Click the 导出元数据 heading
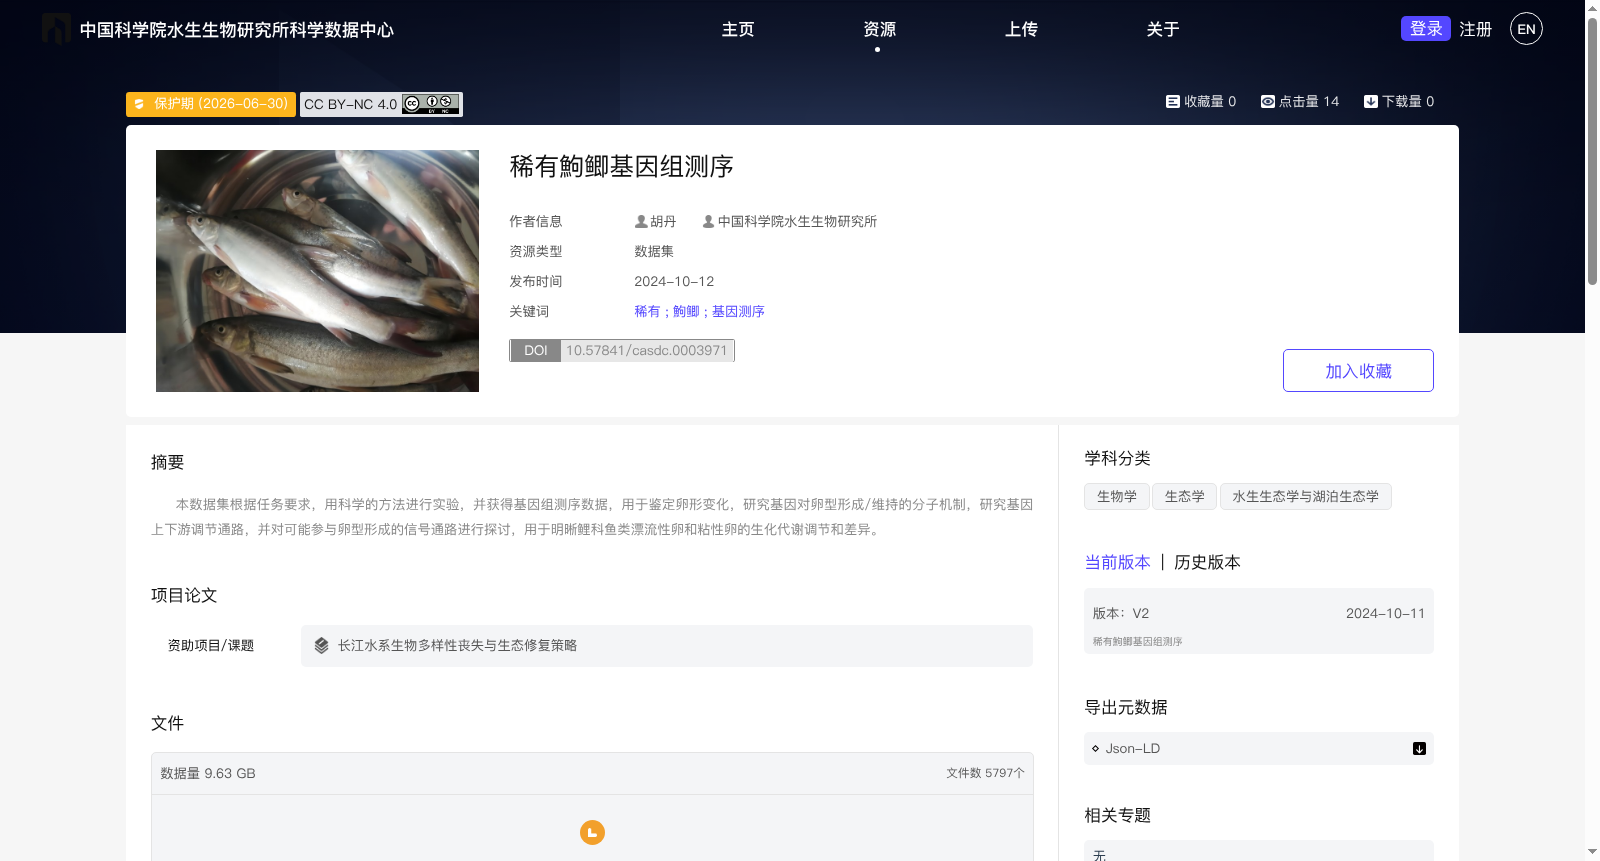The width and height of the screenshot is (1600, 861). tap(1126, 707)
